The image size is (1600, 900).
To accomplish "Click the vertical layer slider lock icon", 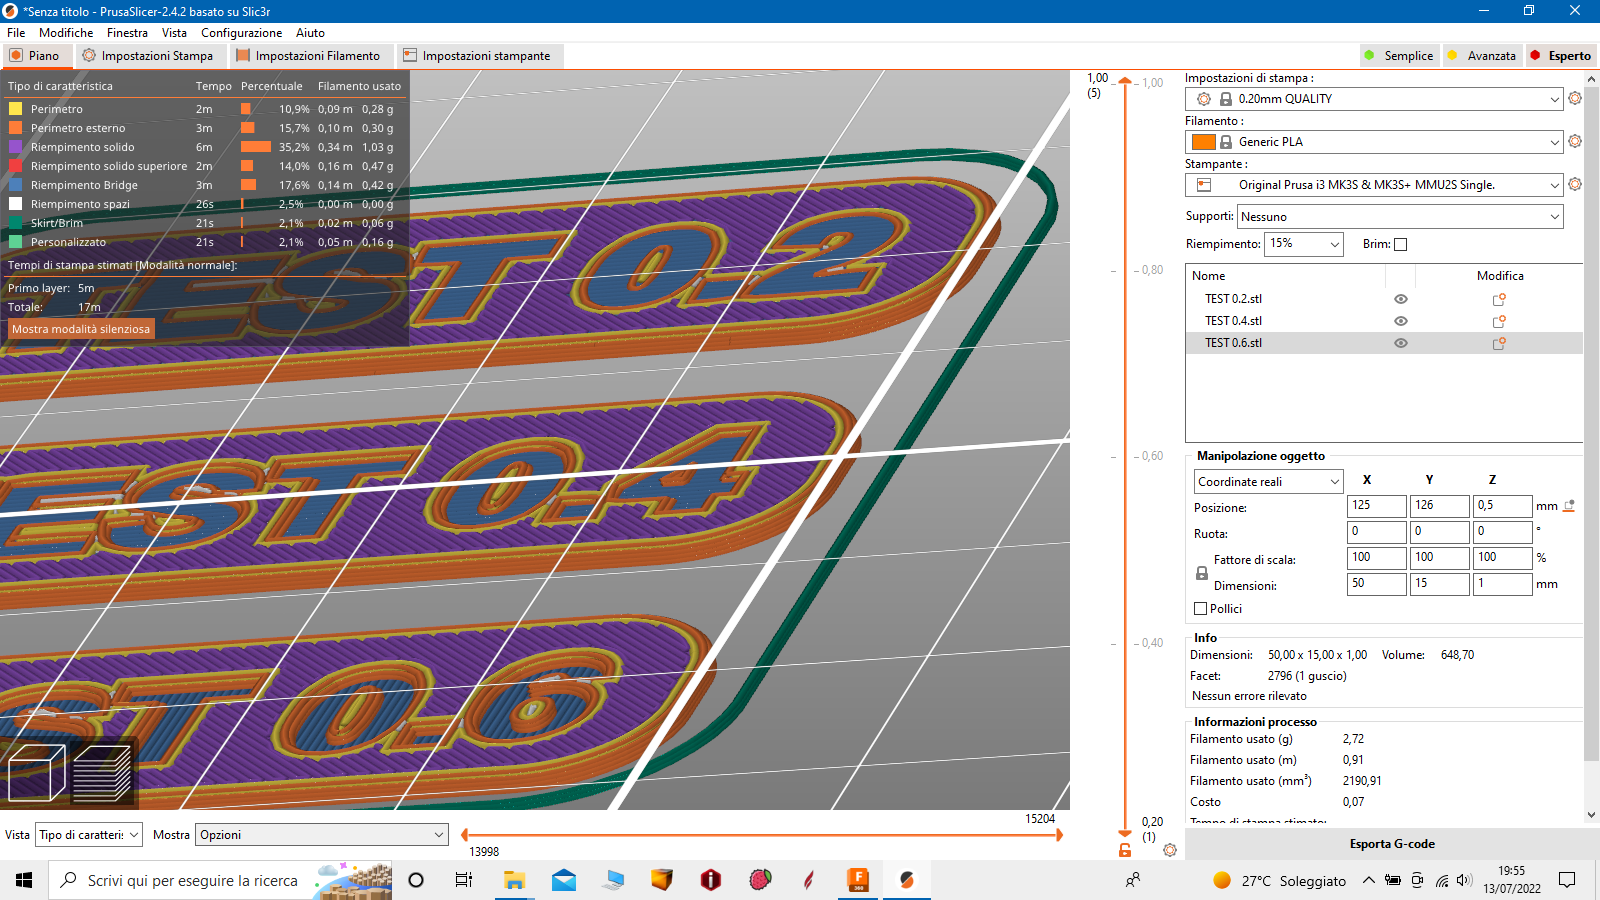I will tap(1125, 850).
